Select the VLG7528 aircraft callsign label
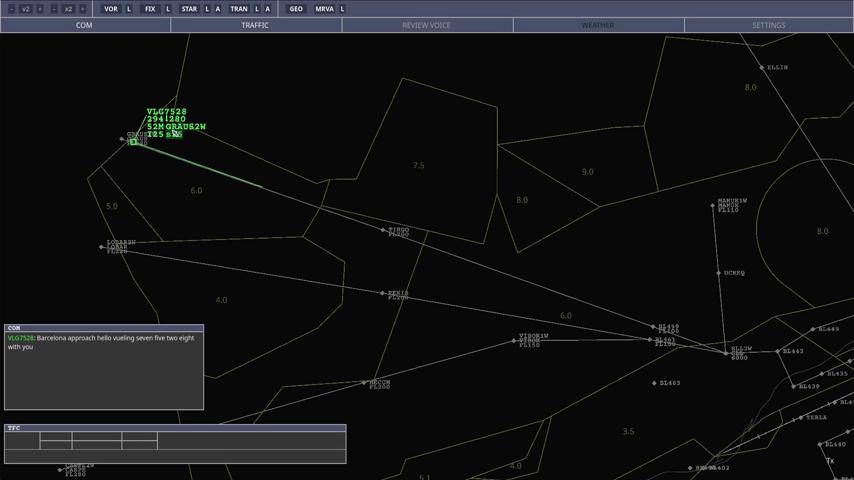 (166, 112)
